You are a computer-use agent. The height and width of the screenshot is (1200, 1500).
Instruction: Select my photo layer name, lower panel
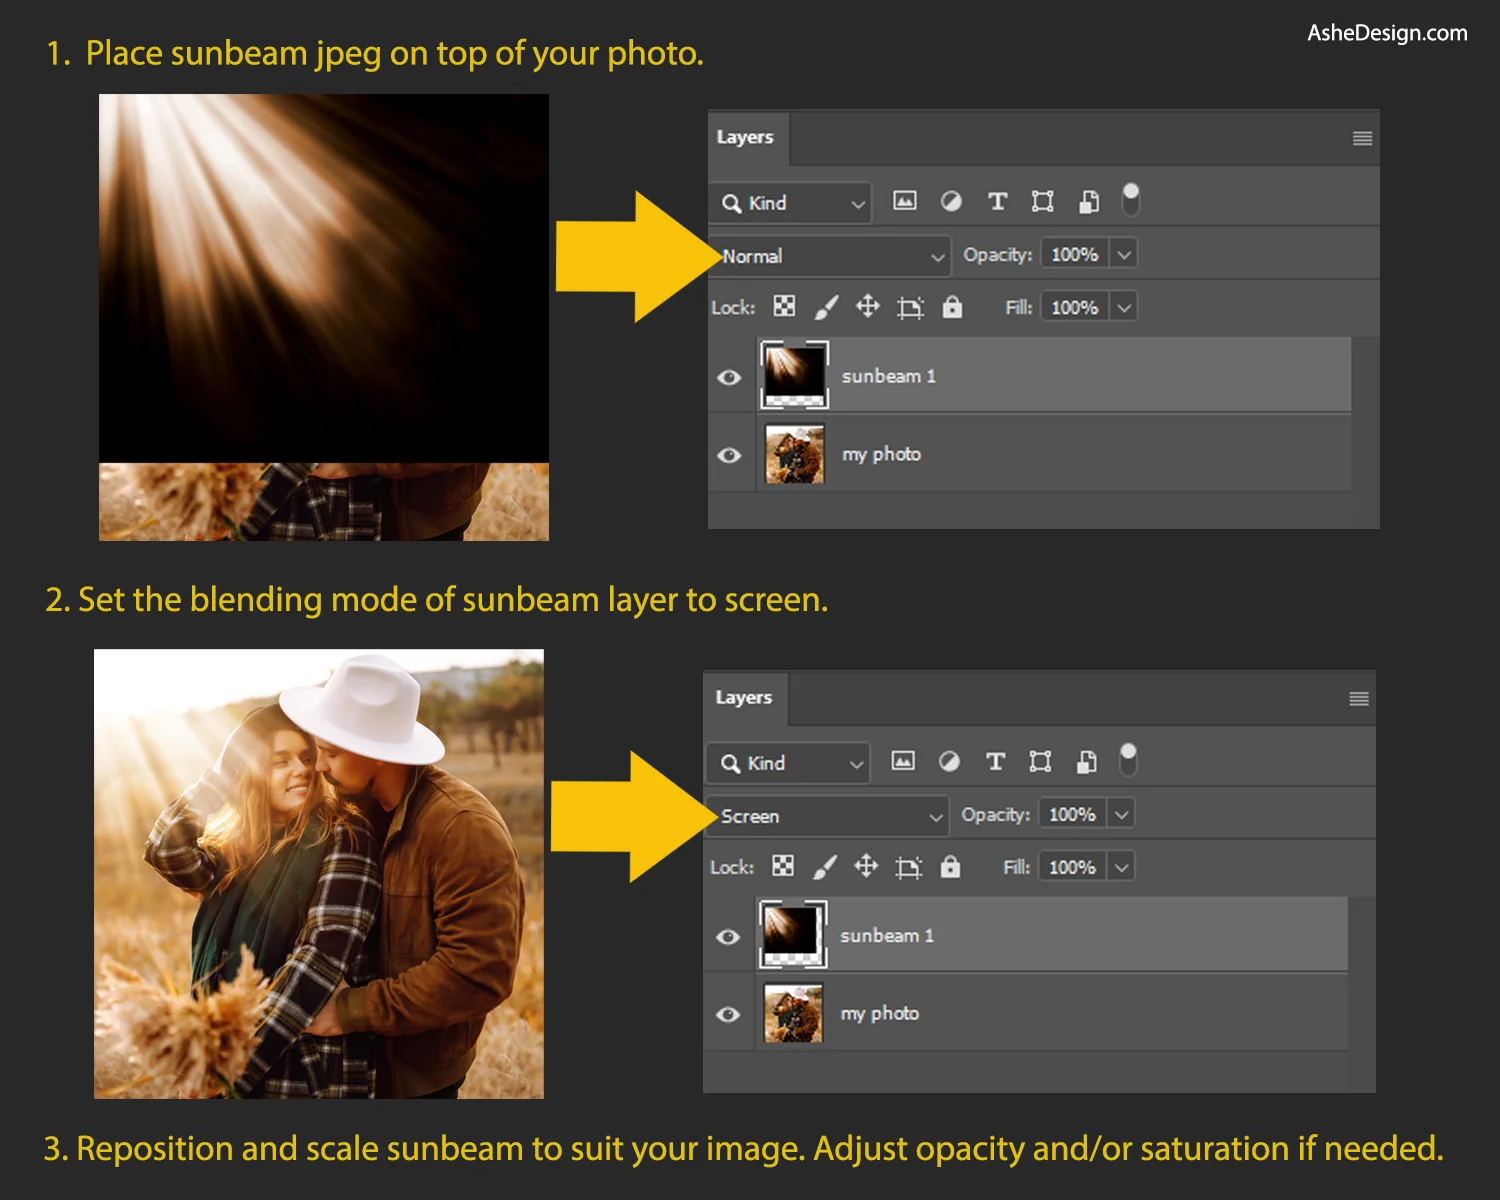click(x=879, y=1014)
